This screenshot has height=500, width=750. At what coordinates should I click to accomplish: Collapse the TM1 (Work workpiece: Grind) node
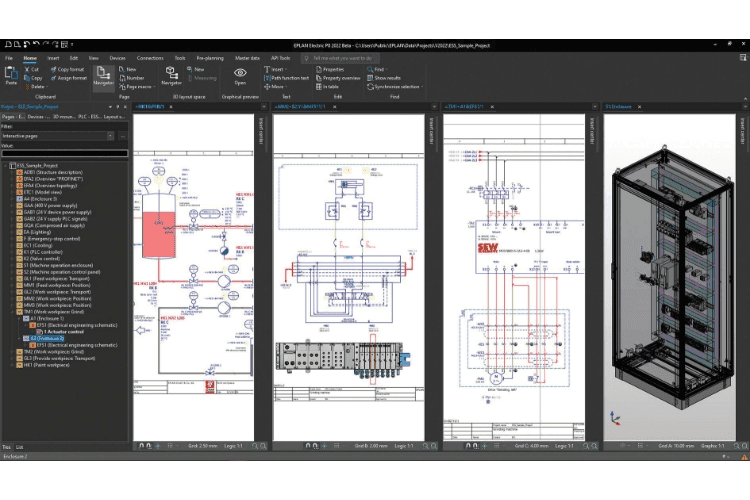tap(12, 311)
